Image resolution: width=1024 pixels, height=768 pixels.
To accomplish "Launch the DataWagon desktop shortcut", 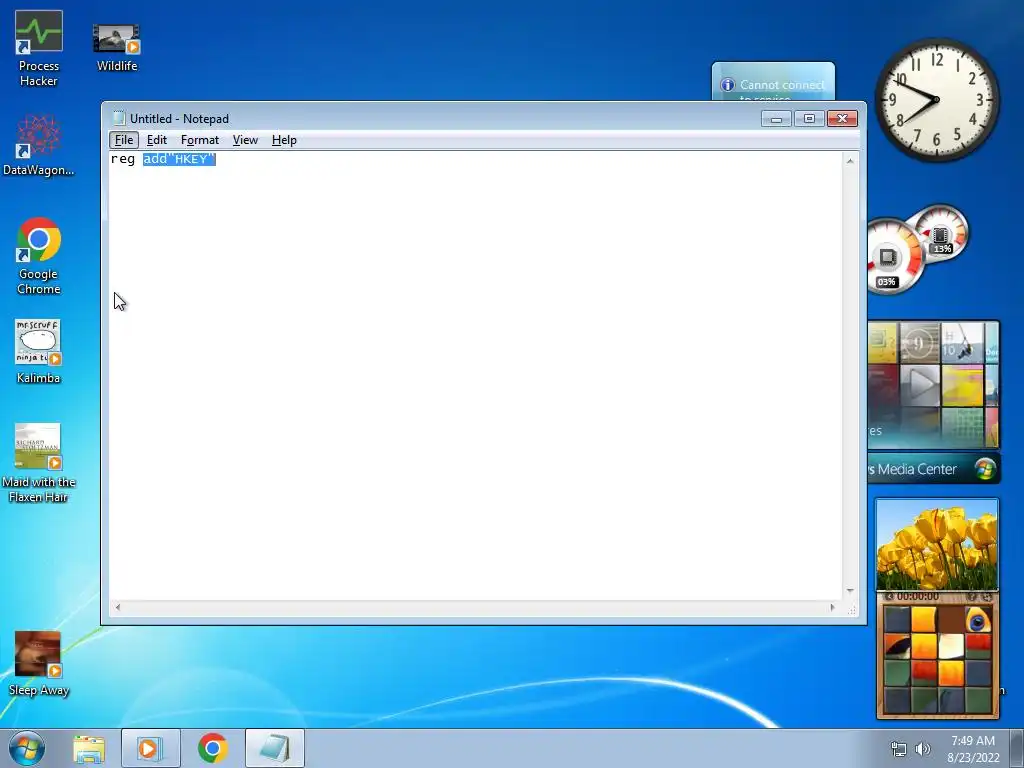I will pos(39,146).
